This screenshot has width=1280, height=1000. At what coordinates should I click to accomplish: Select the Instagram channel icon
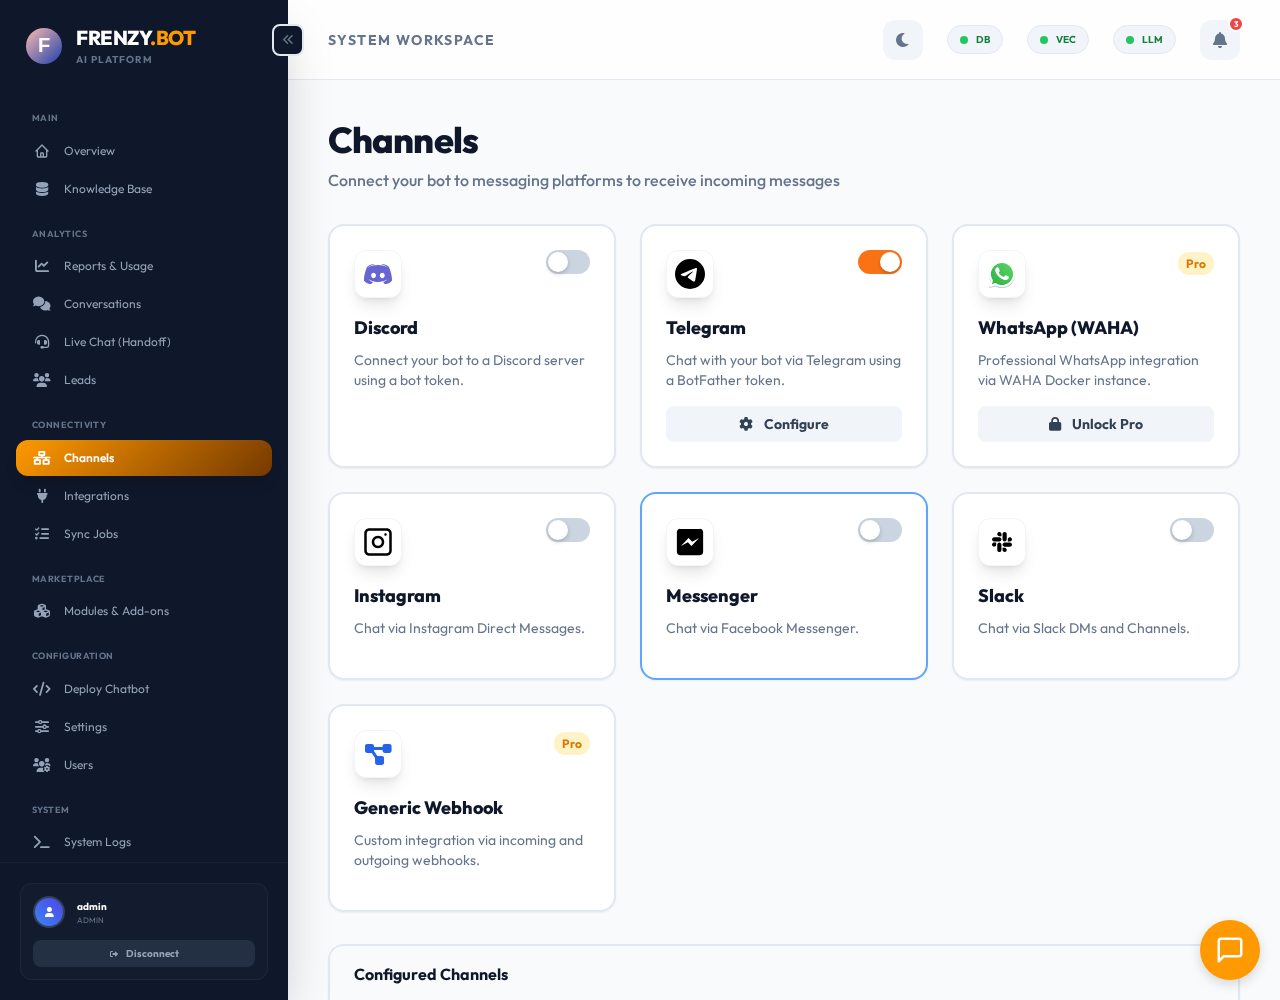tap(378, 542)
